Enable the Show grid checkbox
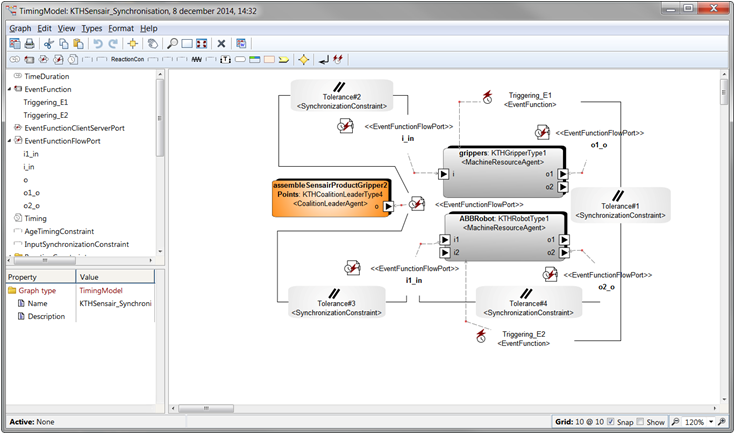The height and width of the screenshot is (434, 735). coord(640,422)
